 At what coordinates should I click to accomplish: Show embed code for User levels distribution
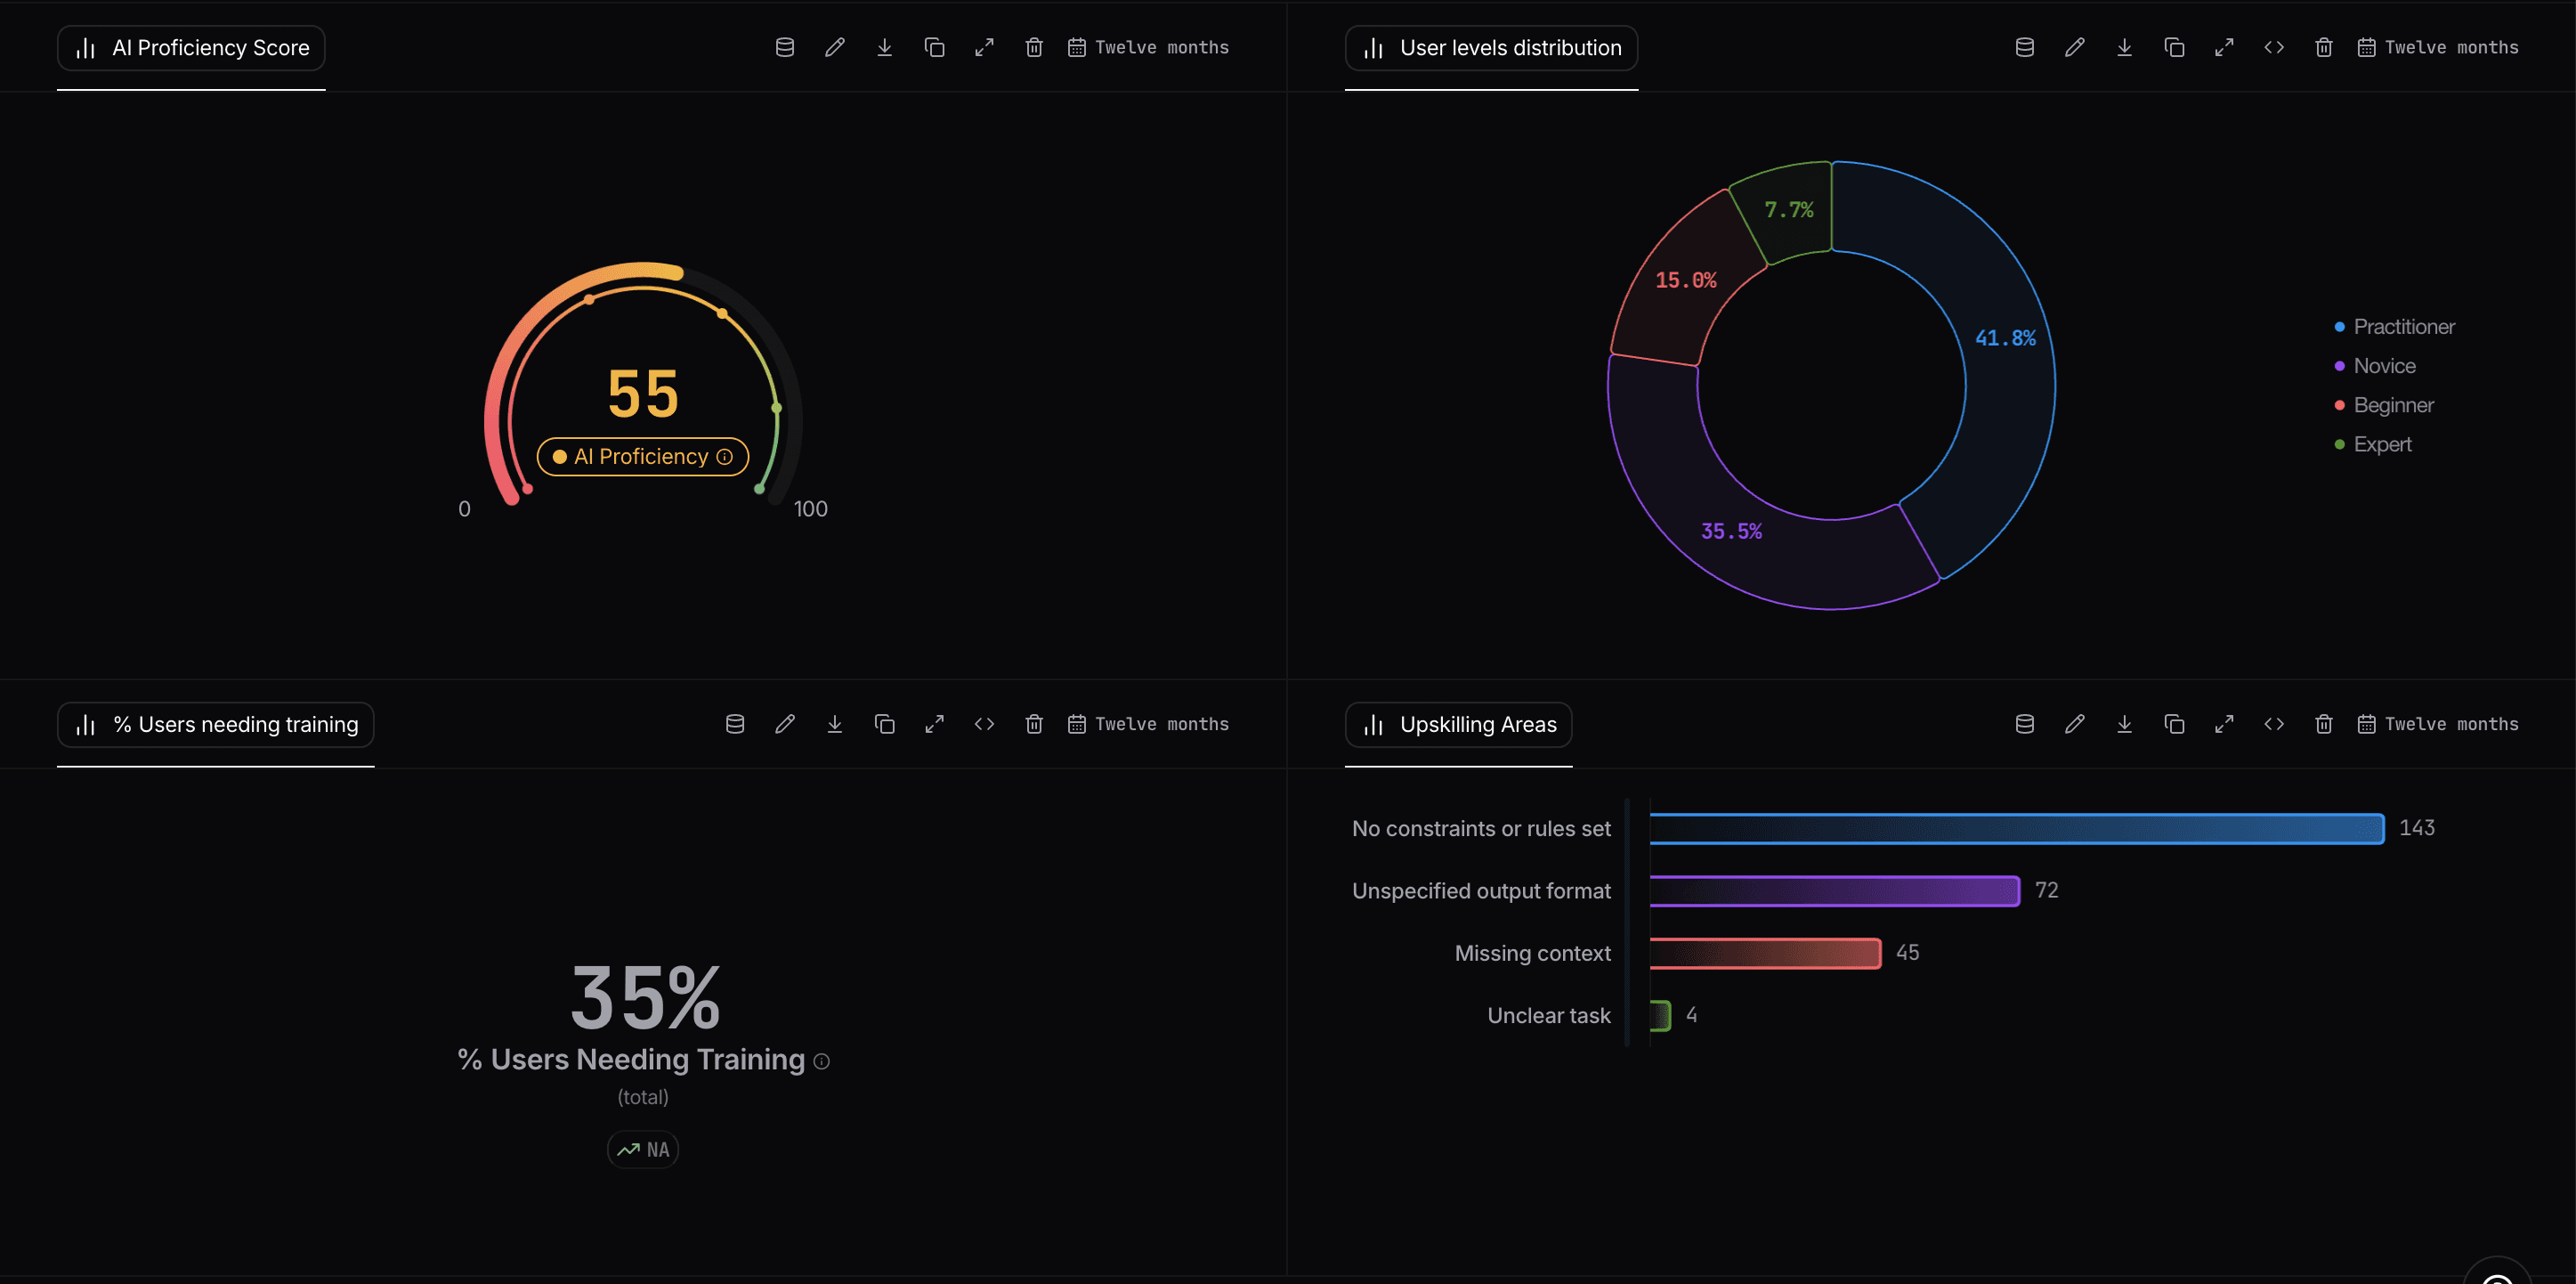point(2274,47)
